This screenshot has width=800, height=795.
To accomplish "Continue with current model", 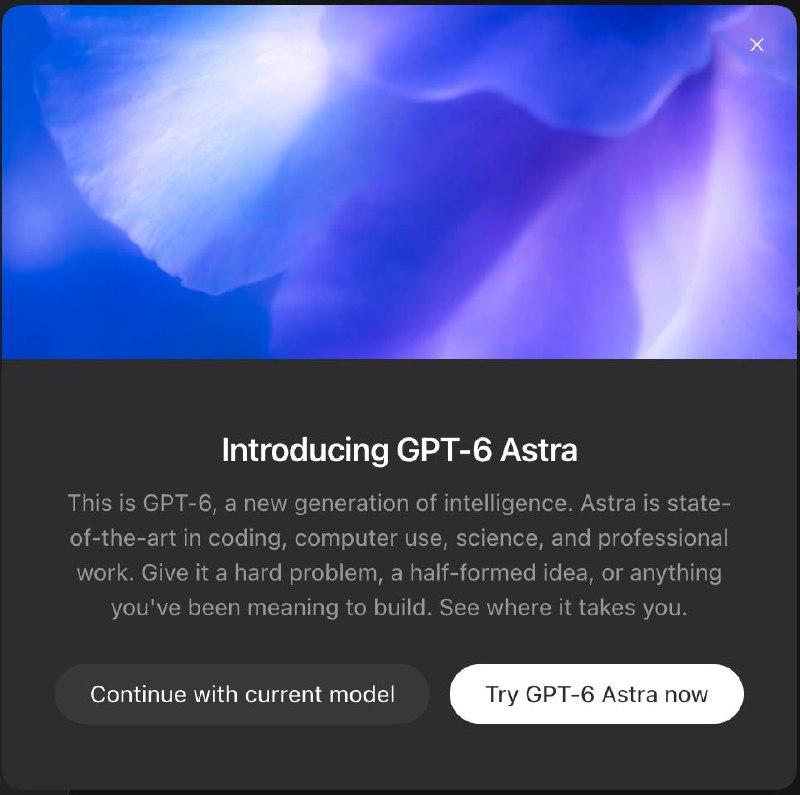I will point(242,694).
